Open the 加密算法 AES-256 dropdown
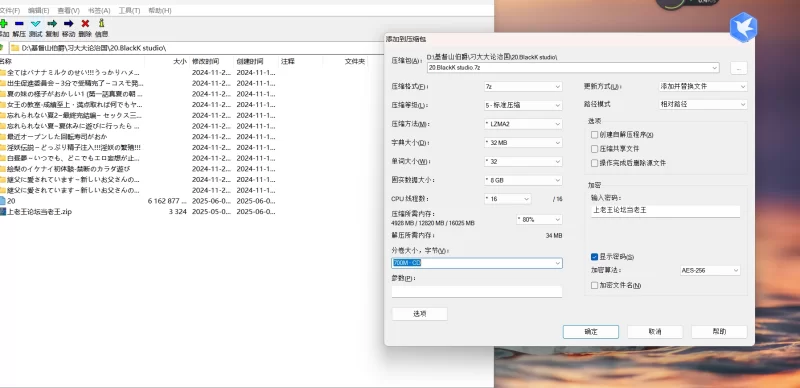This screenshot has height=388, width=800. click(x=710, y=271)
